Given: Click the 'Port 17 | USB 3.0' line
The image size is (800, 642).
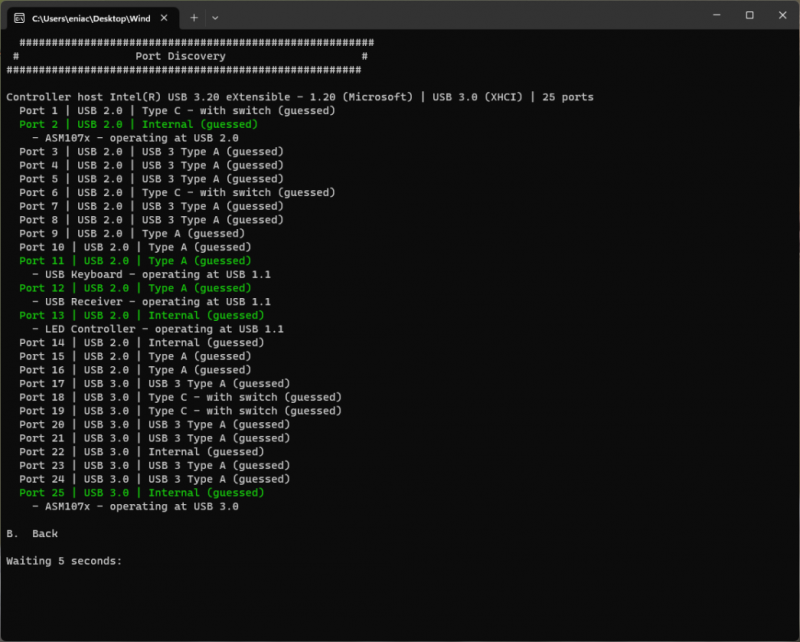Looking at the screenshot, I should click(x=155, y=384).
